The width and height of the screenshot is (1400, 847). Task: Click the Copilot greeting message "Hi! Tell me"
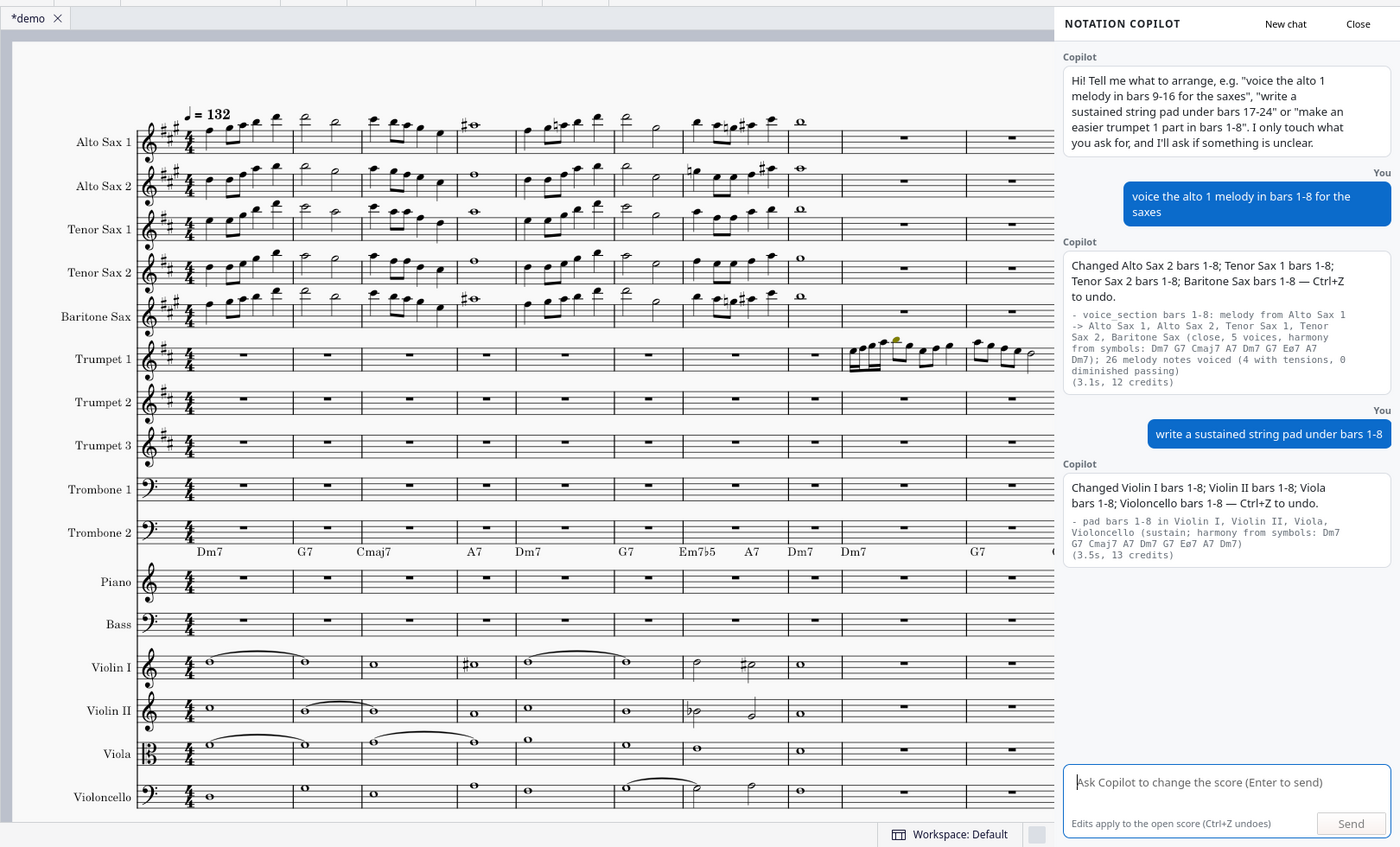(1226, 111)
